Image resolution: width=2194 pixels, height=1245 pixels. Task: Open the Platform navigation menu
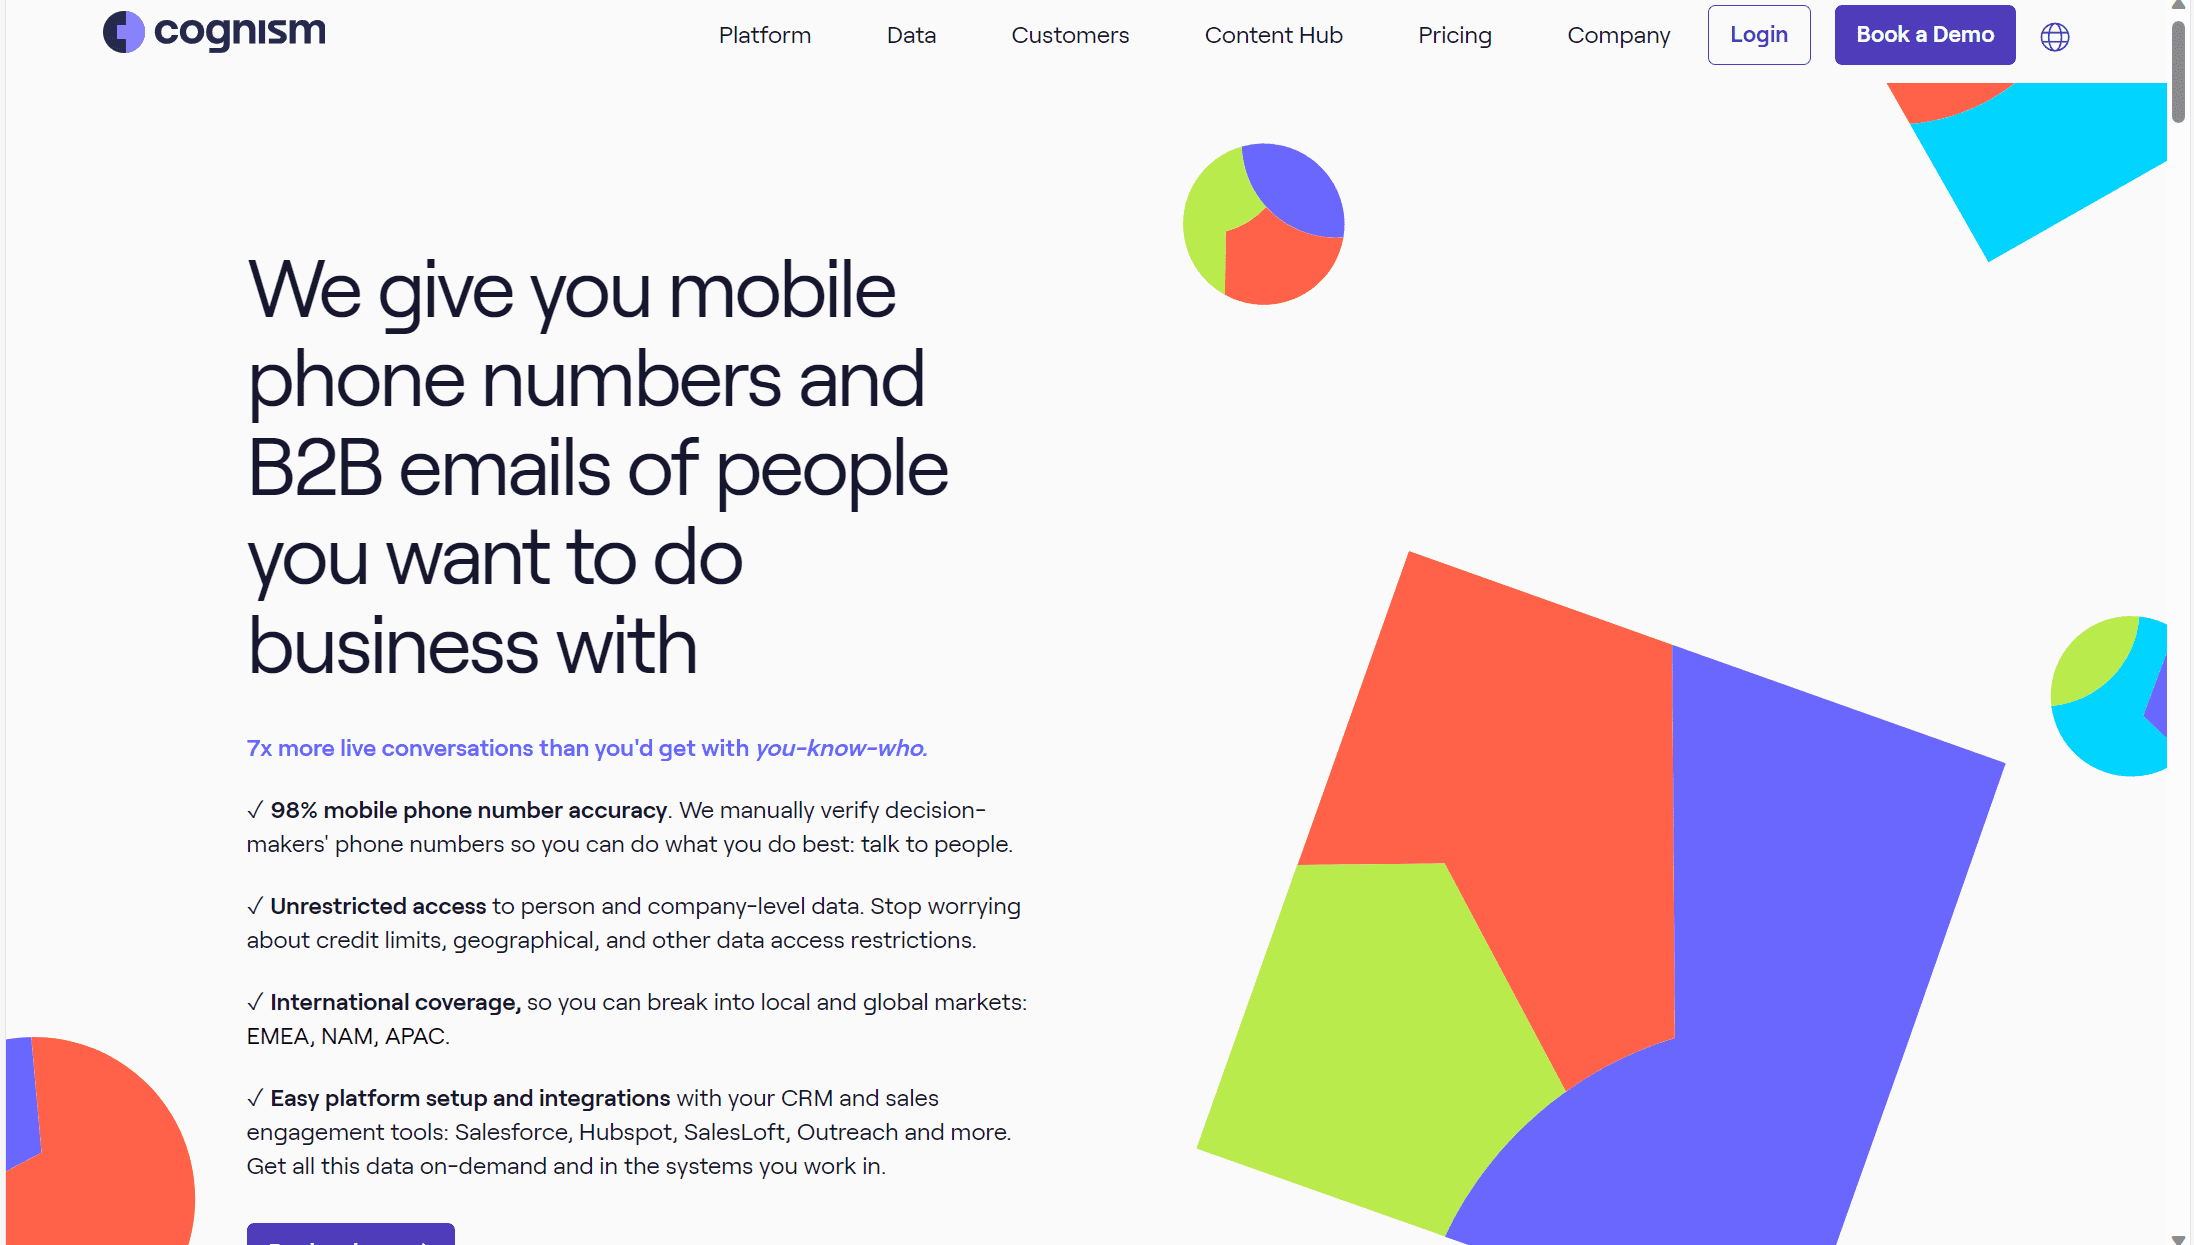click(x=762, y=33)
